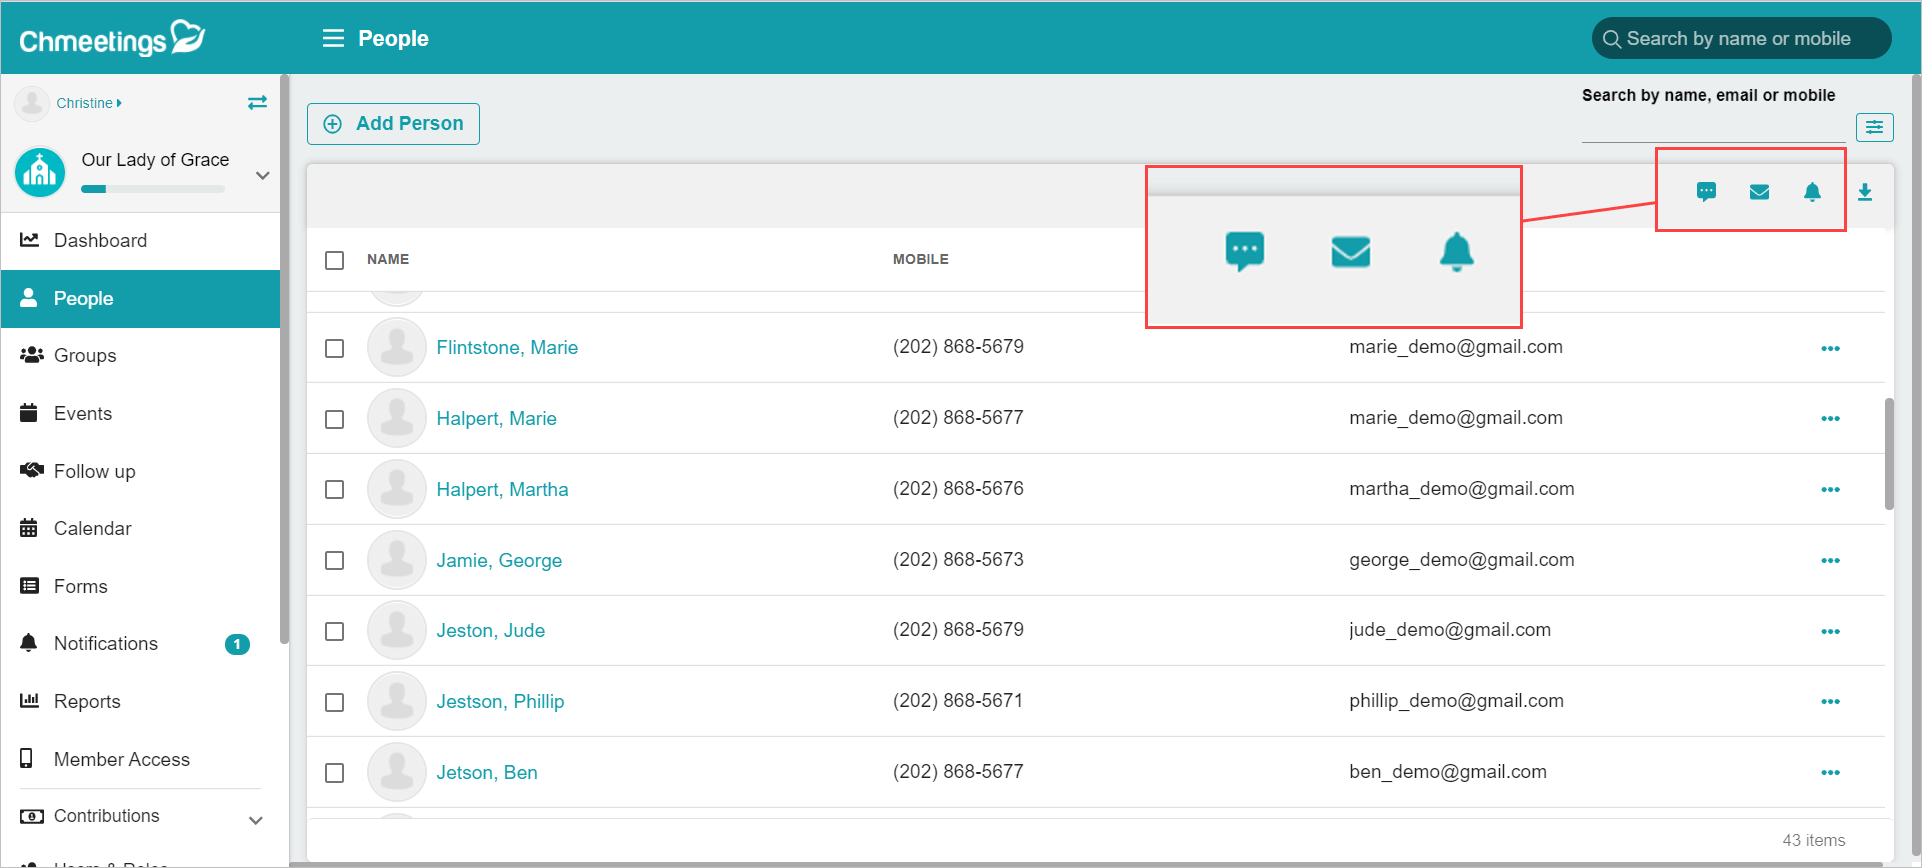
Task: Open Halpert, Martha profile link
Action: pos(502,489)
